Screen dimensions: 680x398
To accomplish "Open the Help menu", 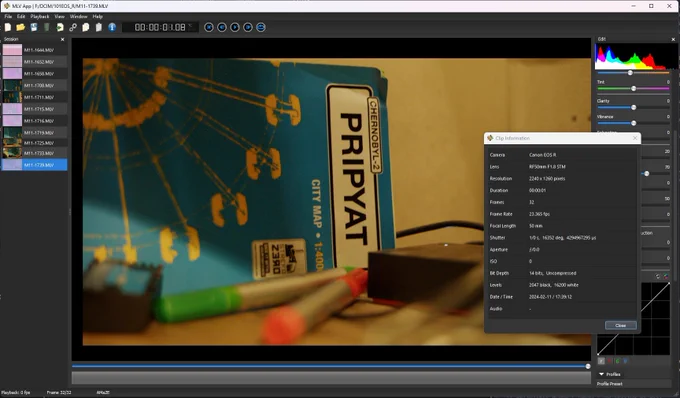I will point(98,16).
